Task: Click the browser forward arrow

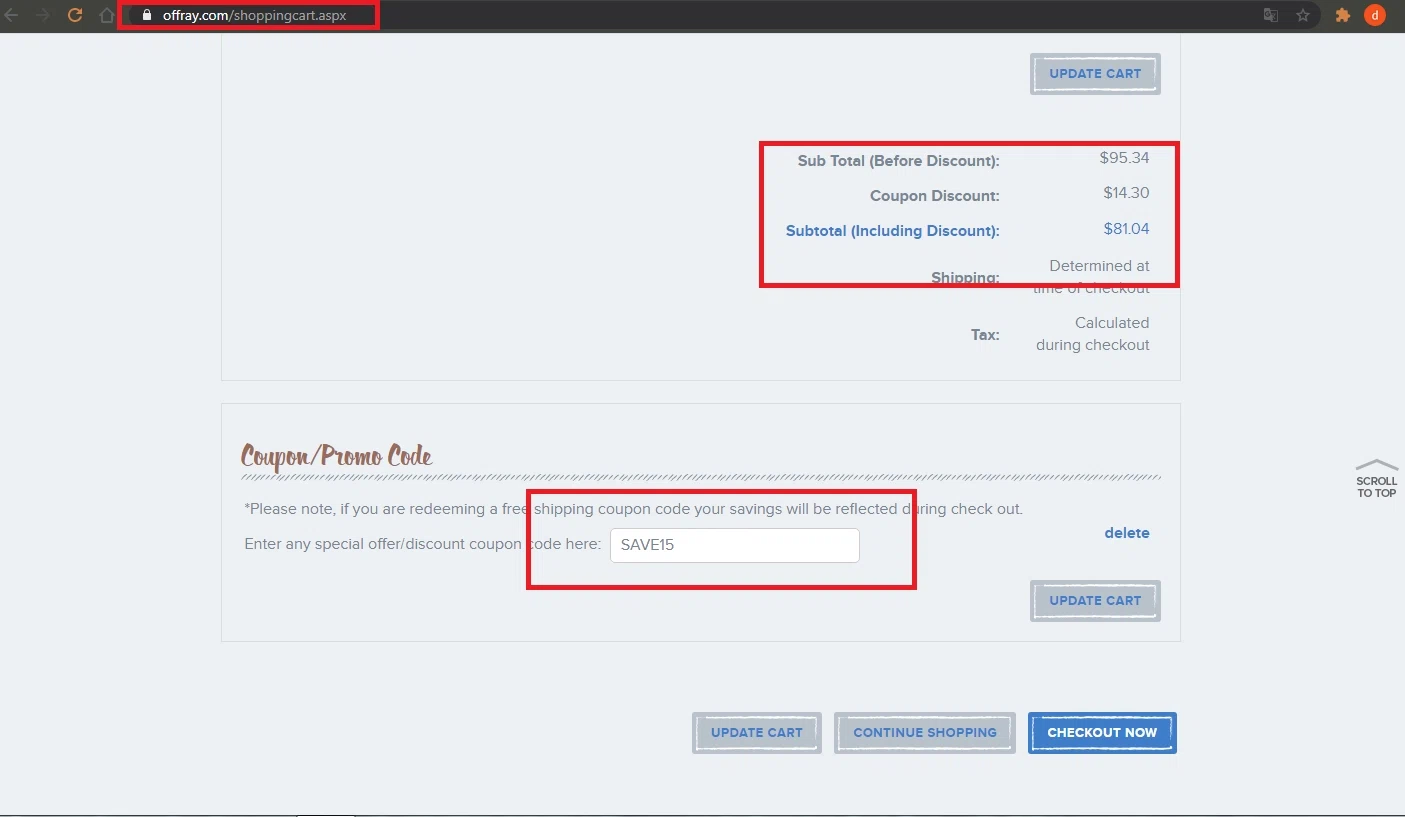Action: [x=42, y=15]
